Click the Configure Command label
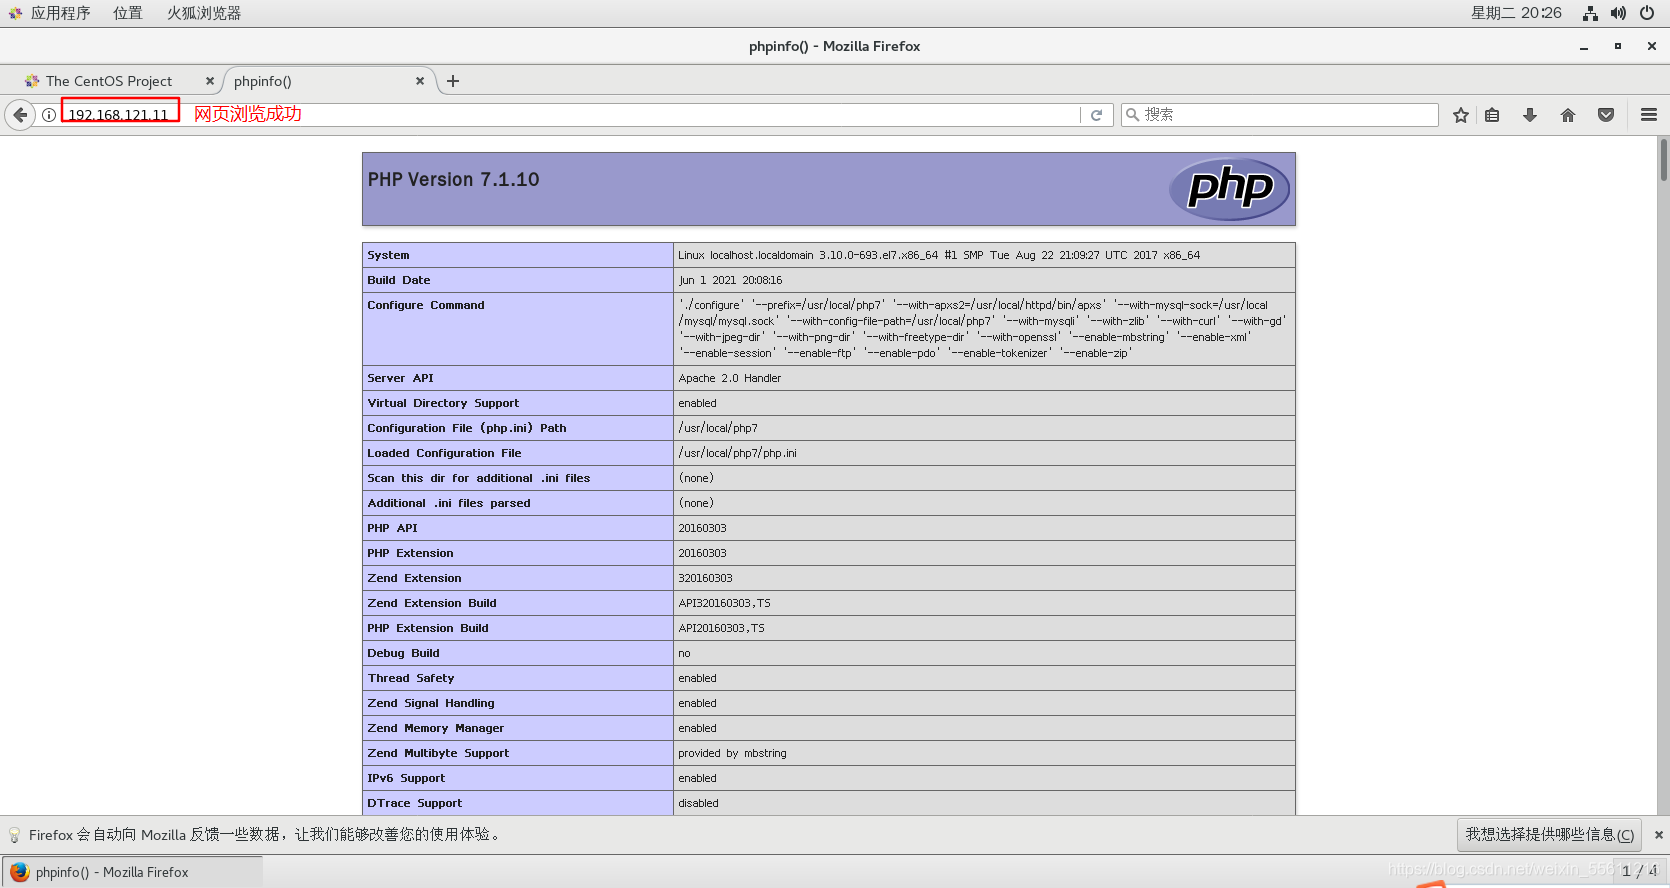 [x=426, y=305]
